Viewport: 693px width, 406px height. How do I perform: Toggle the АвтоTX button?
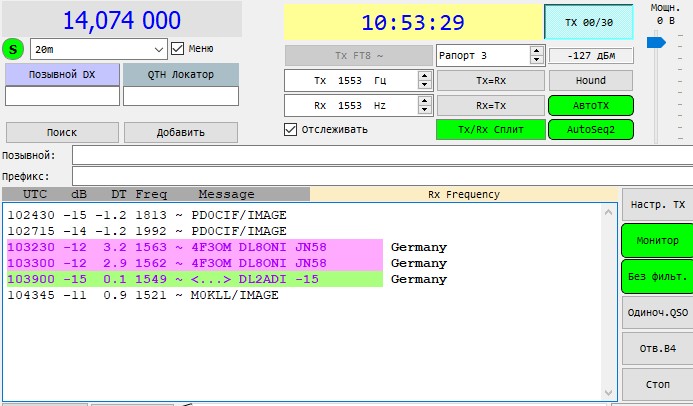(x=590, y=105)
